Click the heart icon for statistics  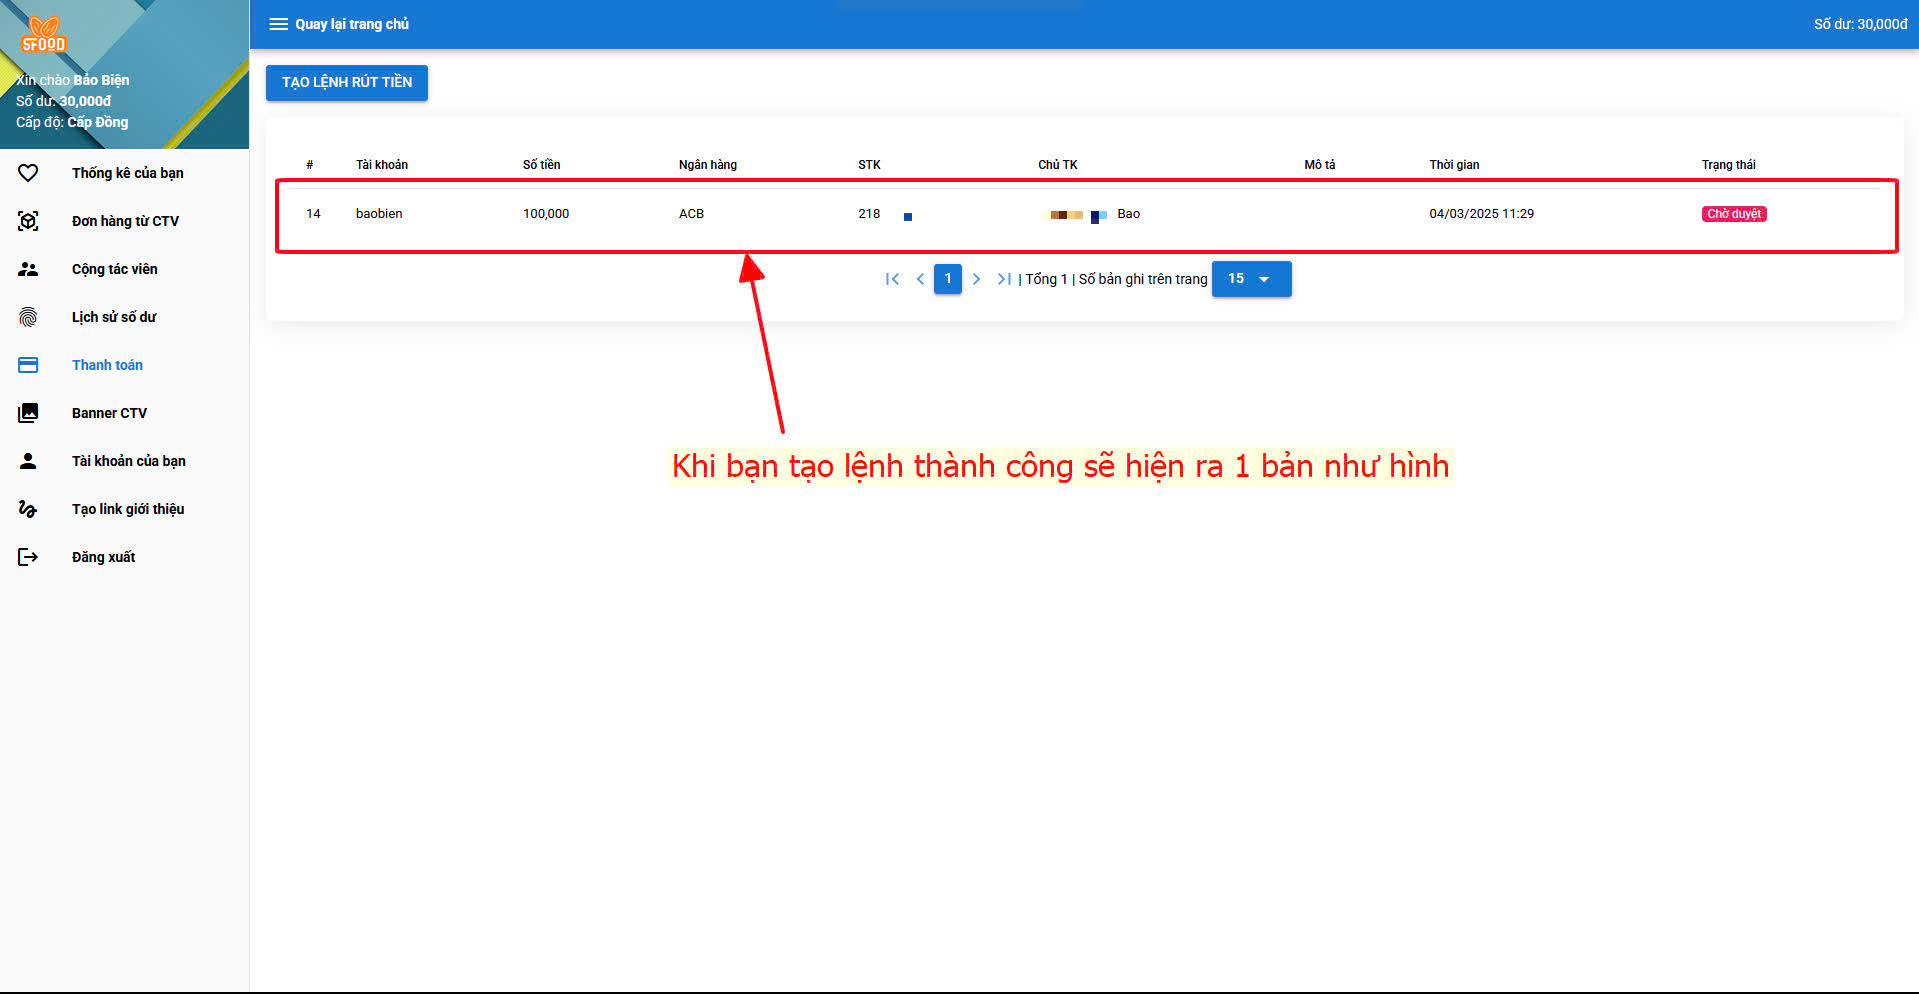[28, 173]
